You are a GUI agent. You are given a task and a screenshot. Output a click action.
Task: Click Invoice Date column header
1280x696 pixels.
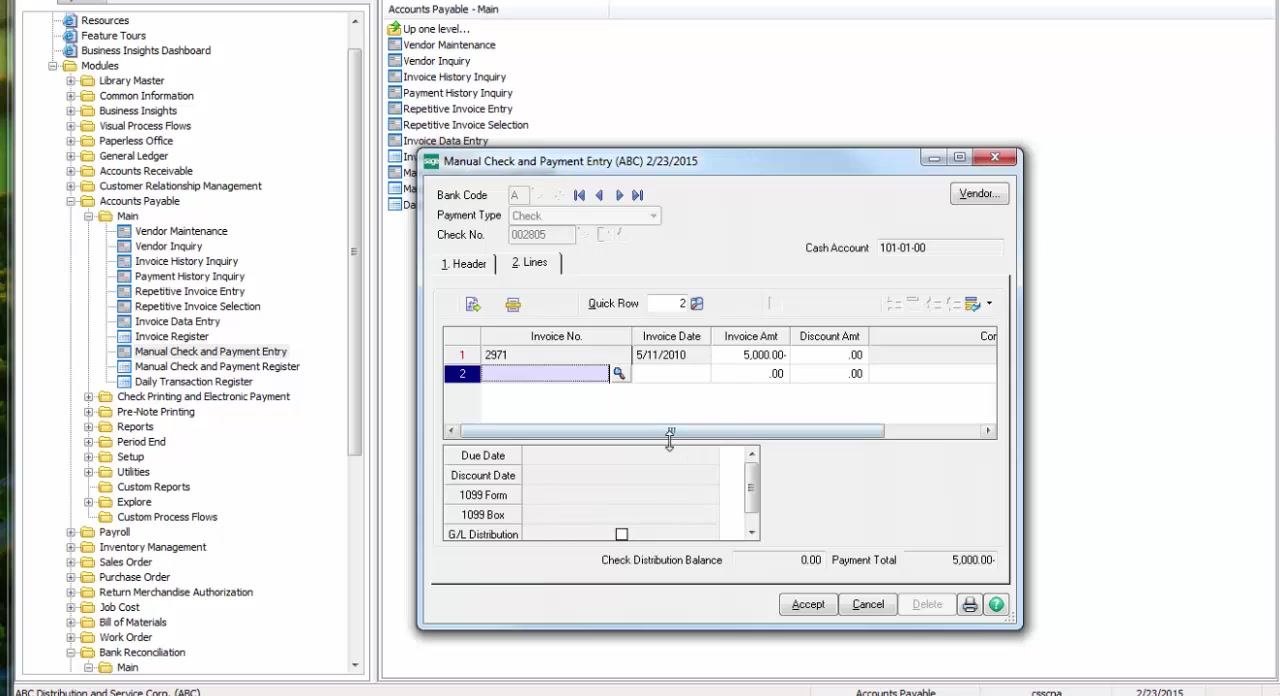[x=671, y=336]
